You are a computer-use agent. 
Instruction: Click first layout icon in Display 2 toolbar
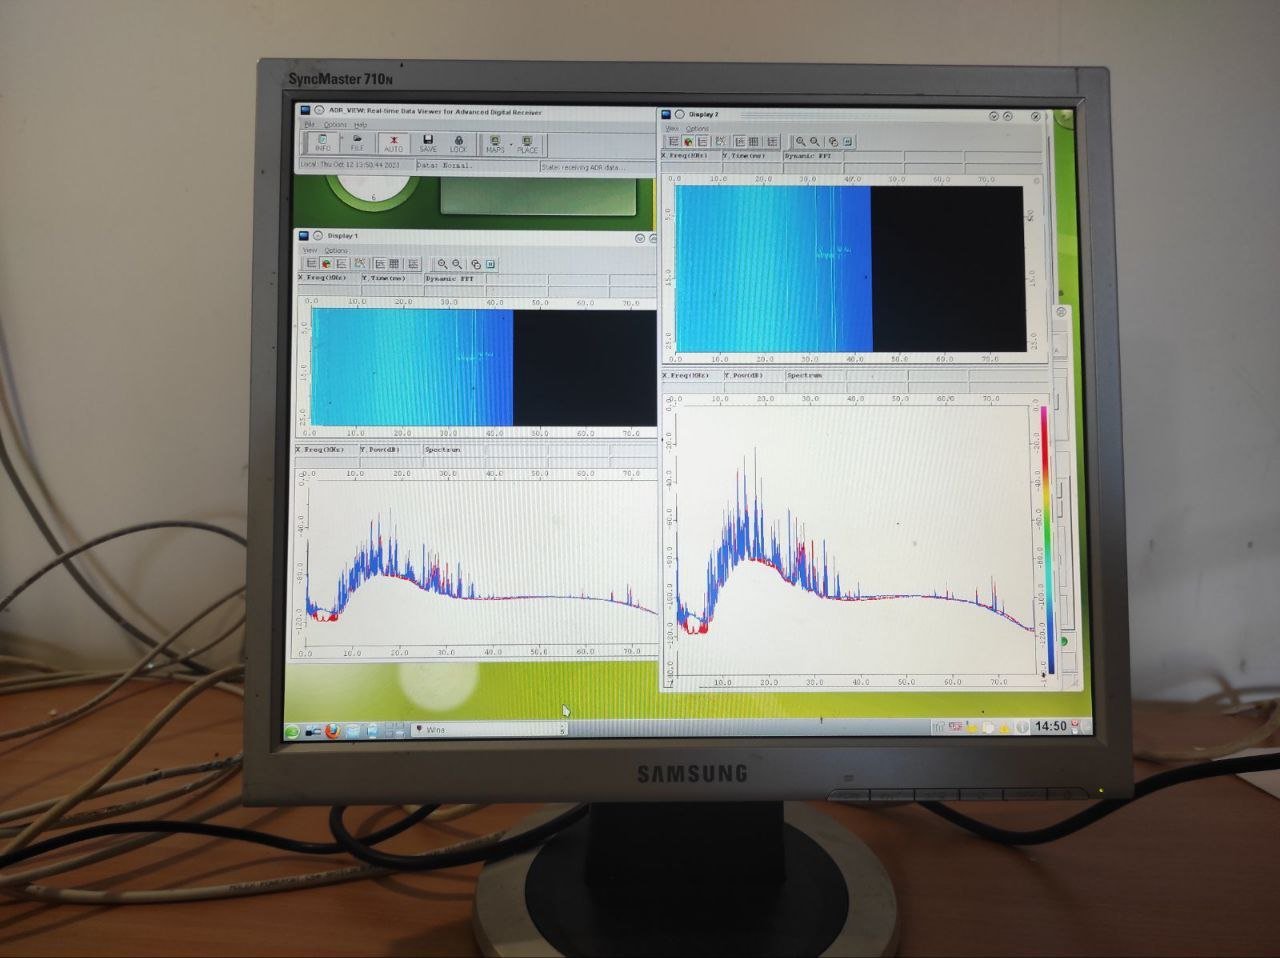pyautogui.click(x=674, y=142)
